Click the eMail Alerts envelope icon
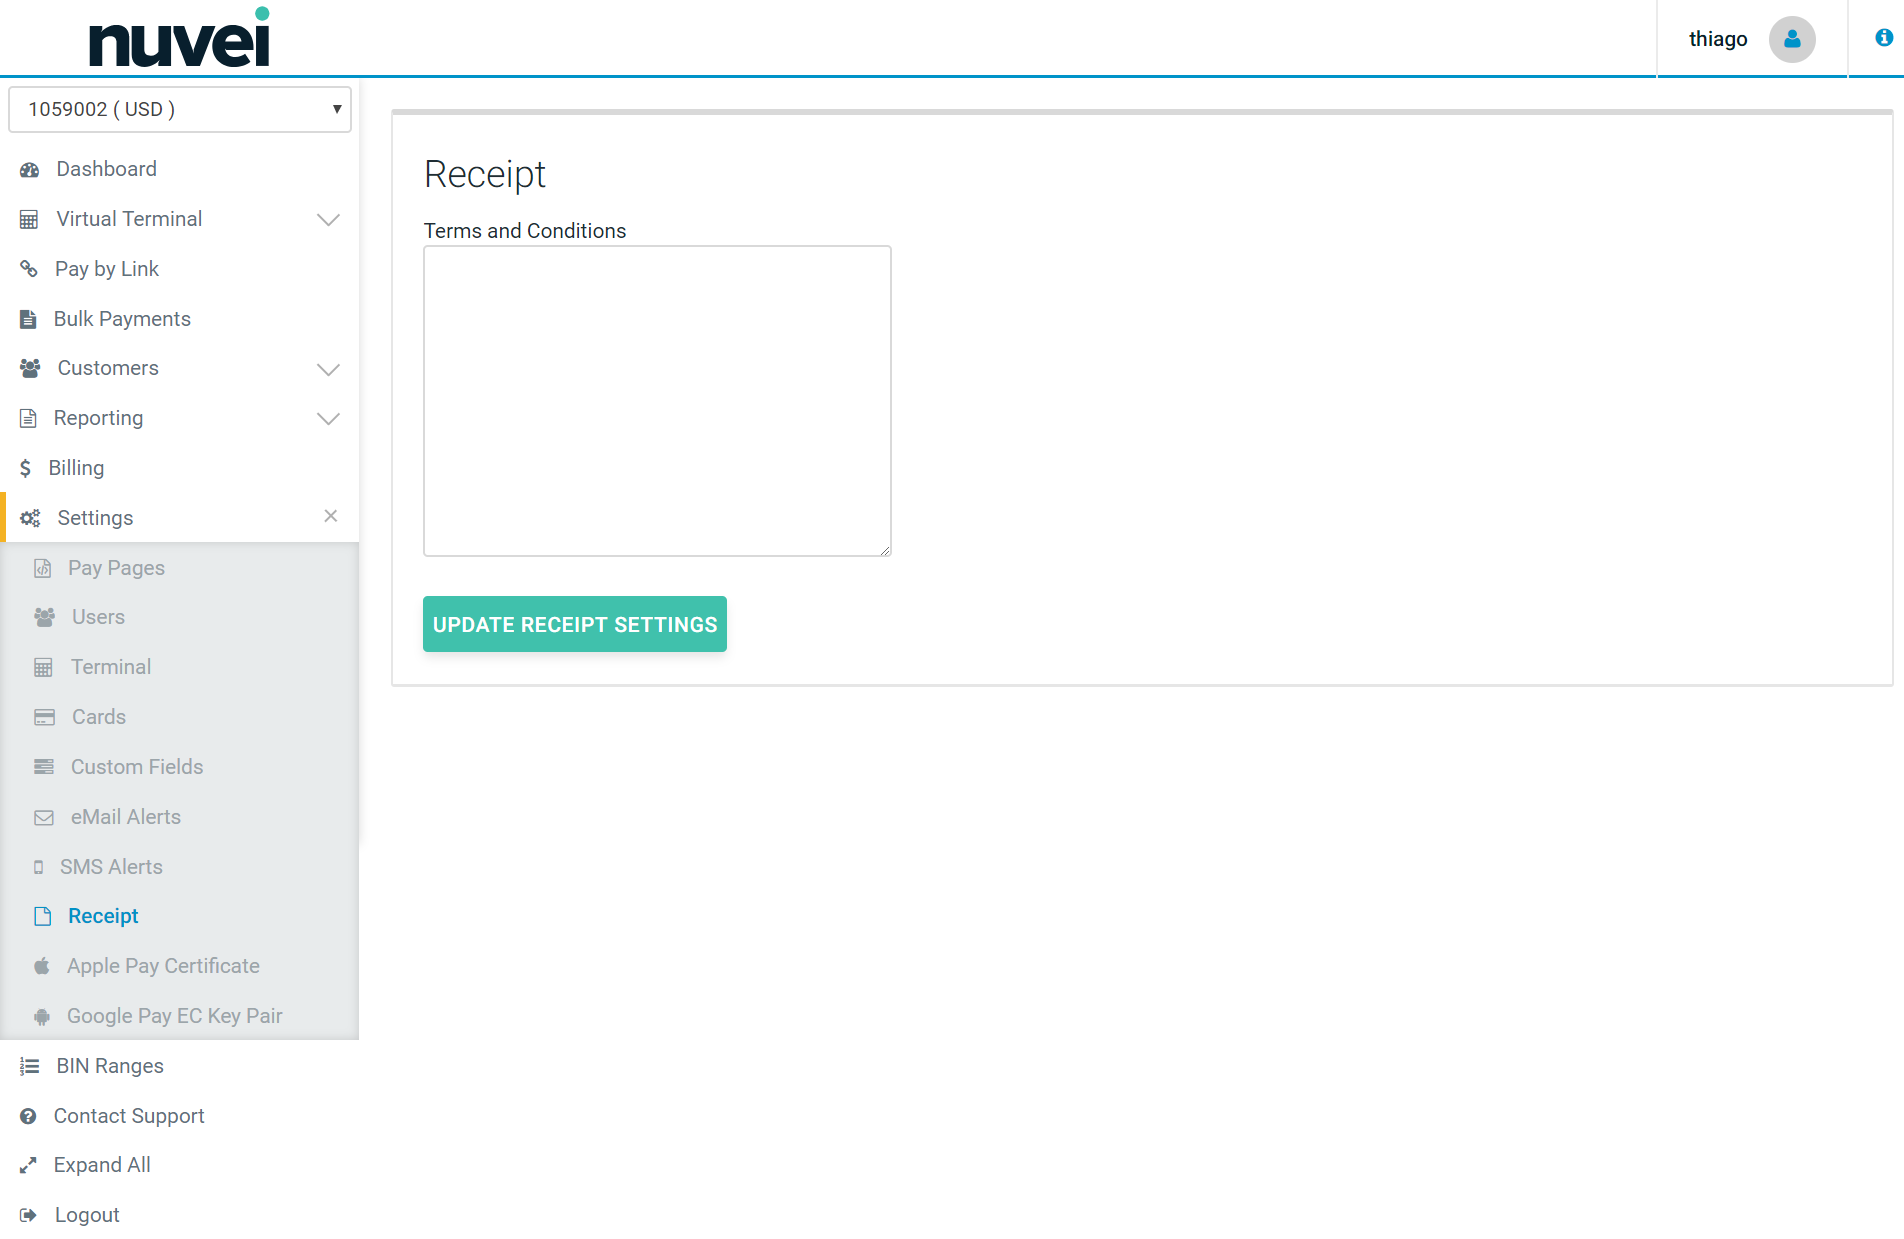Image resolution: width=1904 pixels, height=1239 pixels. click(x=44, y=817)
